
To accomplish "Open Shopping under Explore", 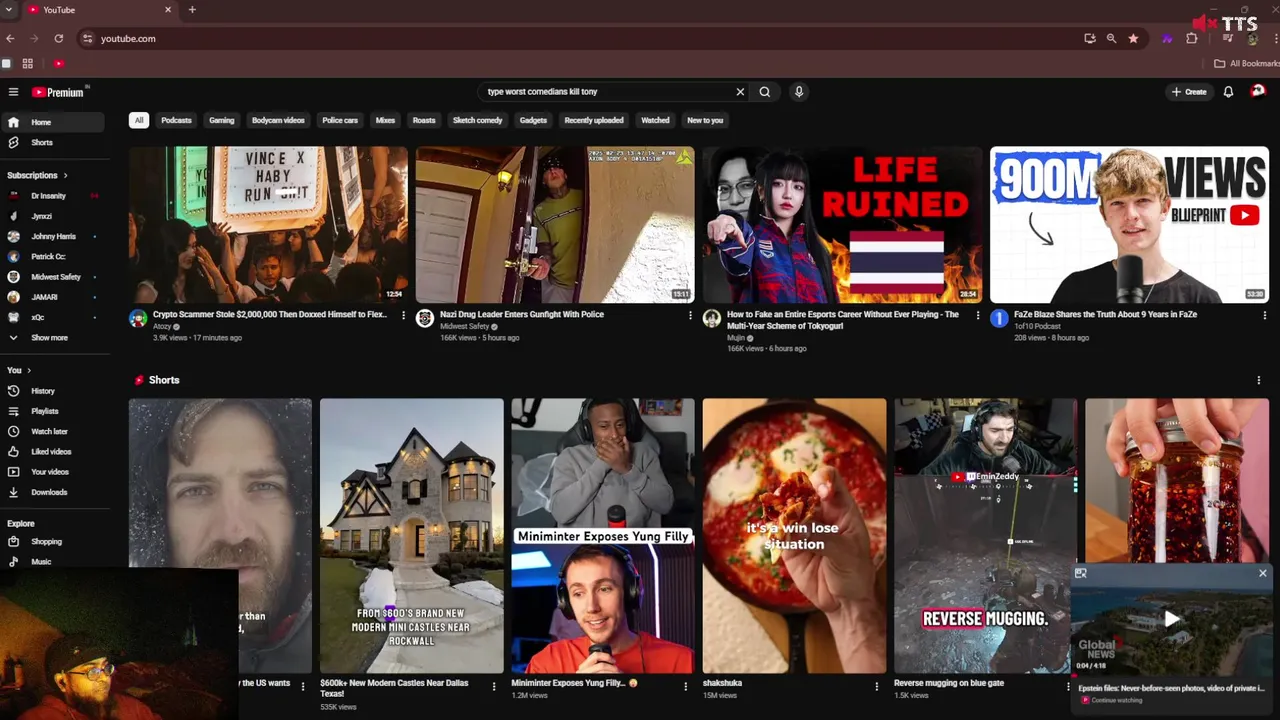I will tap(52, 541).
